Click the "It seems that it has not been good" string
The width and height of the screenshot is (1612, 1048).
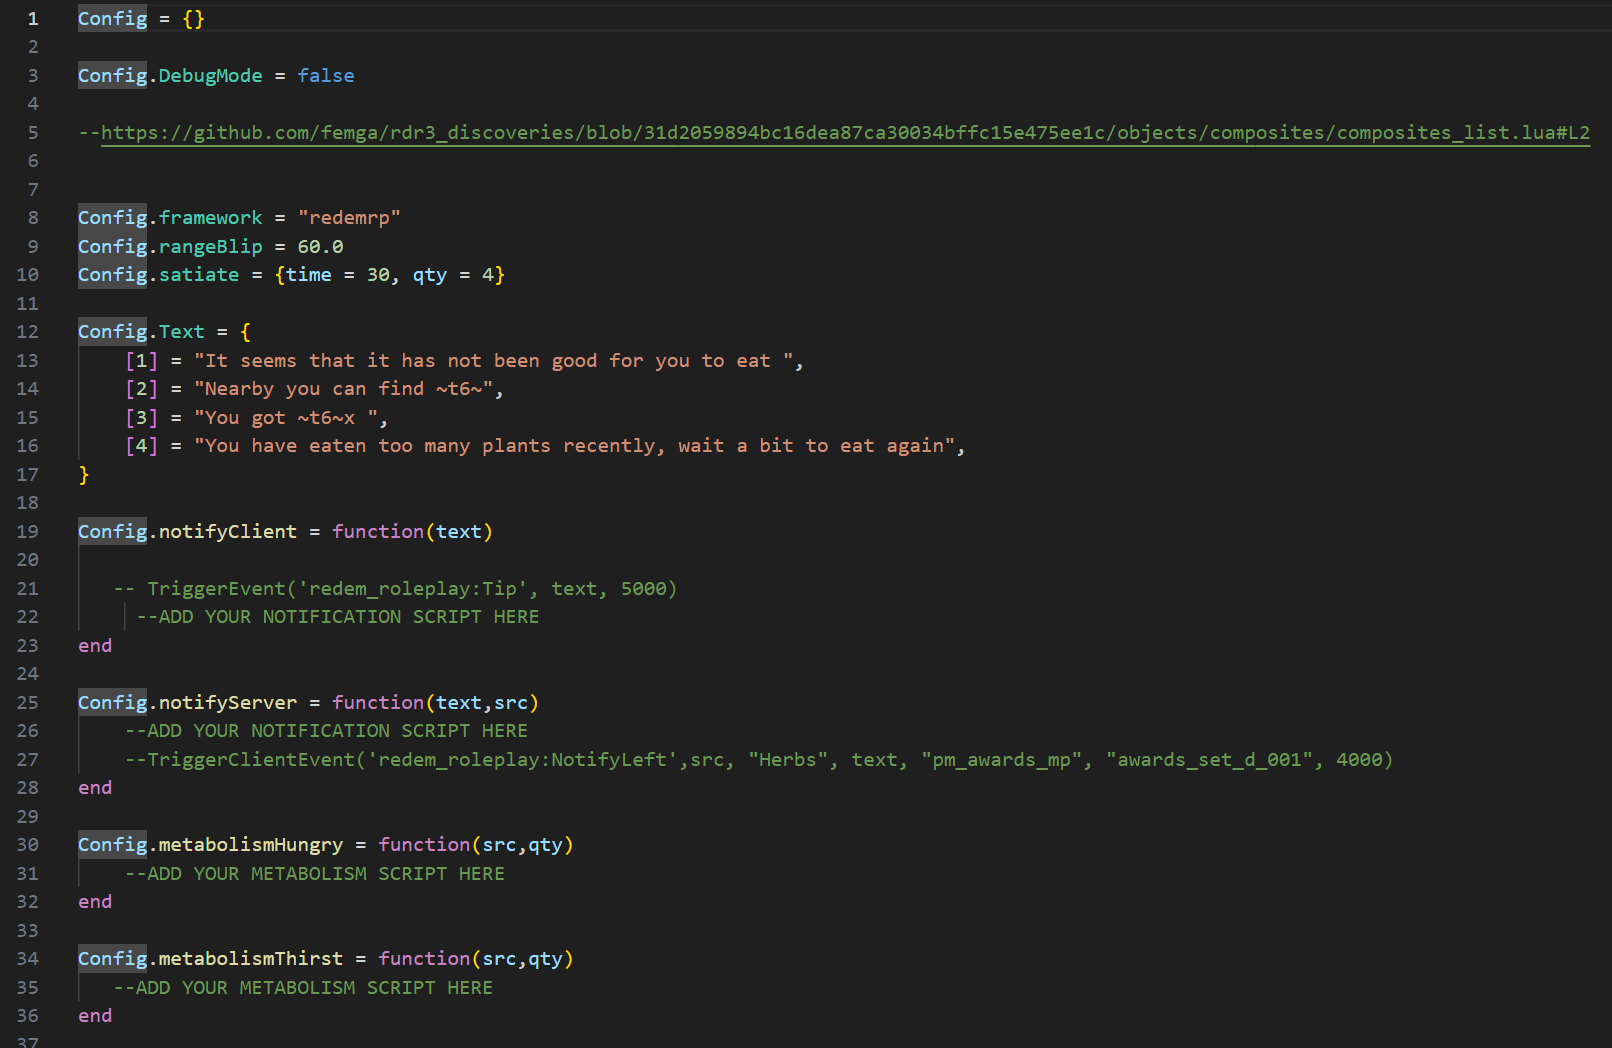(494, 361)
